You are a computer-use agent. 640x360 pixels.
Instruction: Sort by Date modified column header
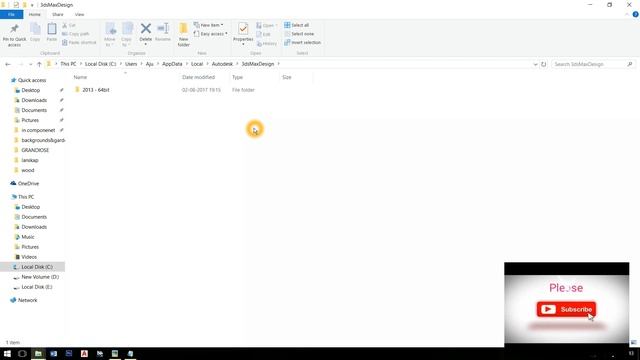pyautogui.click(x=198, y=77)
